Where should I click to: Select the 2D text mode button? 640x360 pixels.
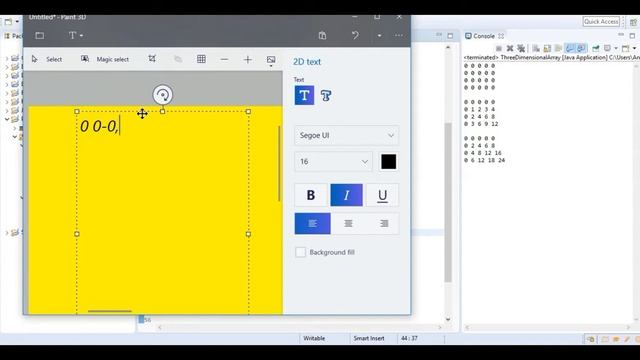(304, 96)
